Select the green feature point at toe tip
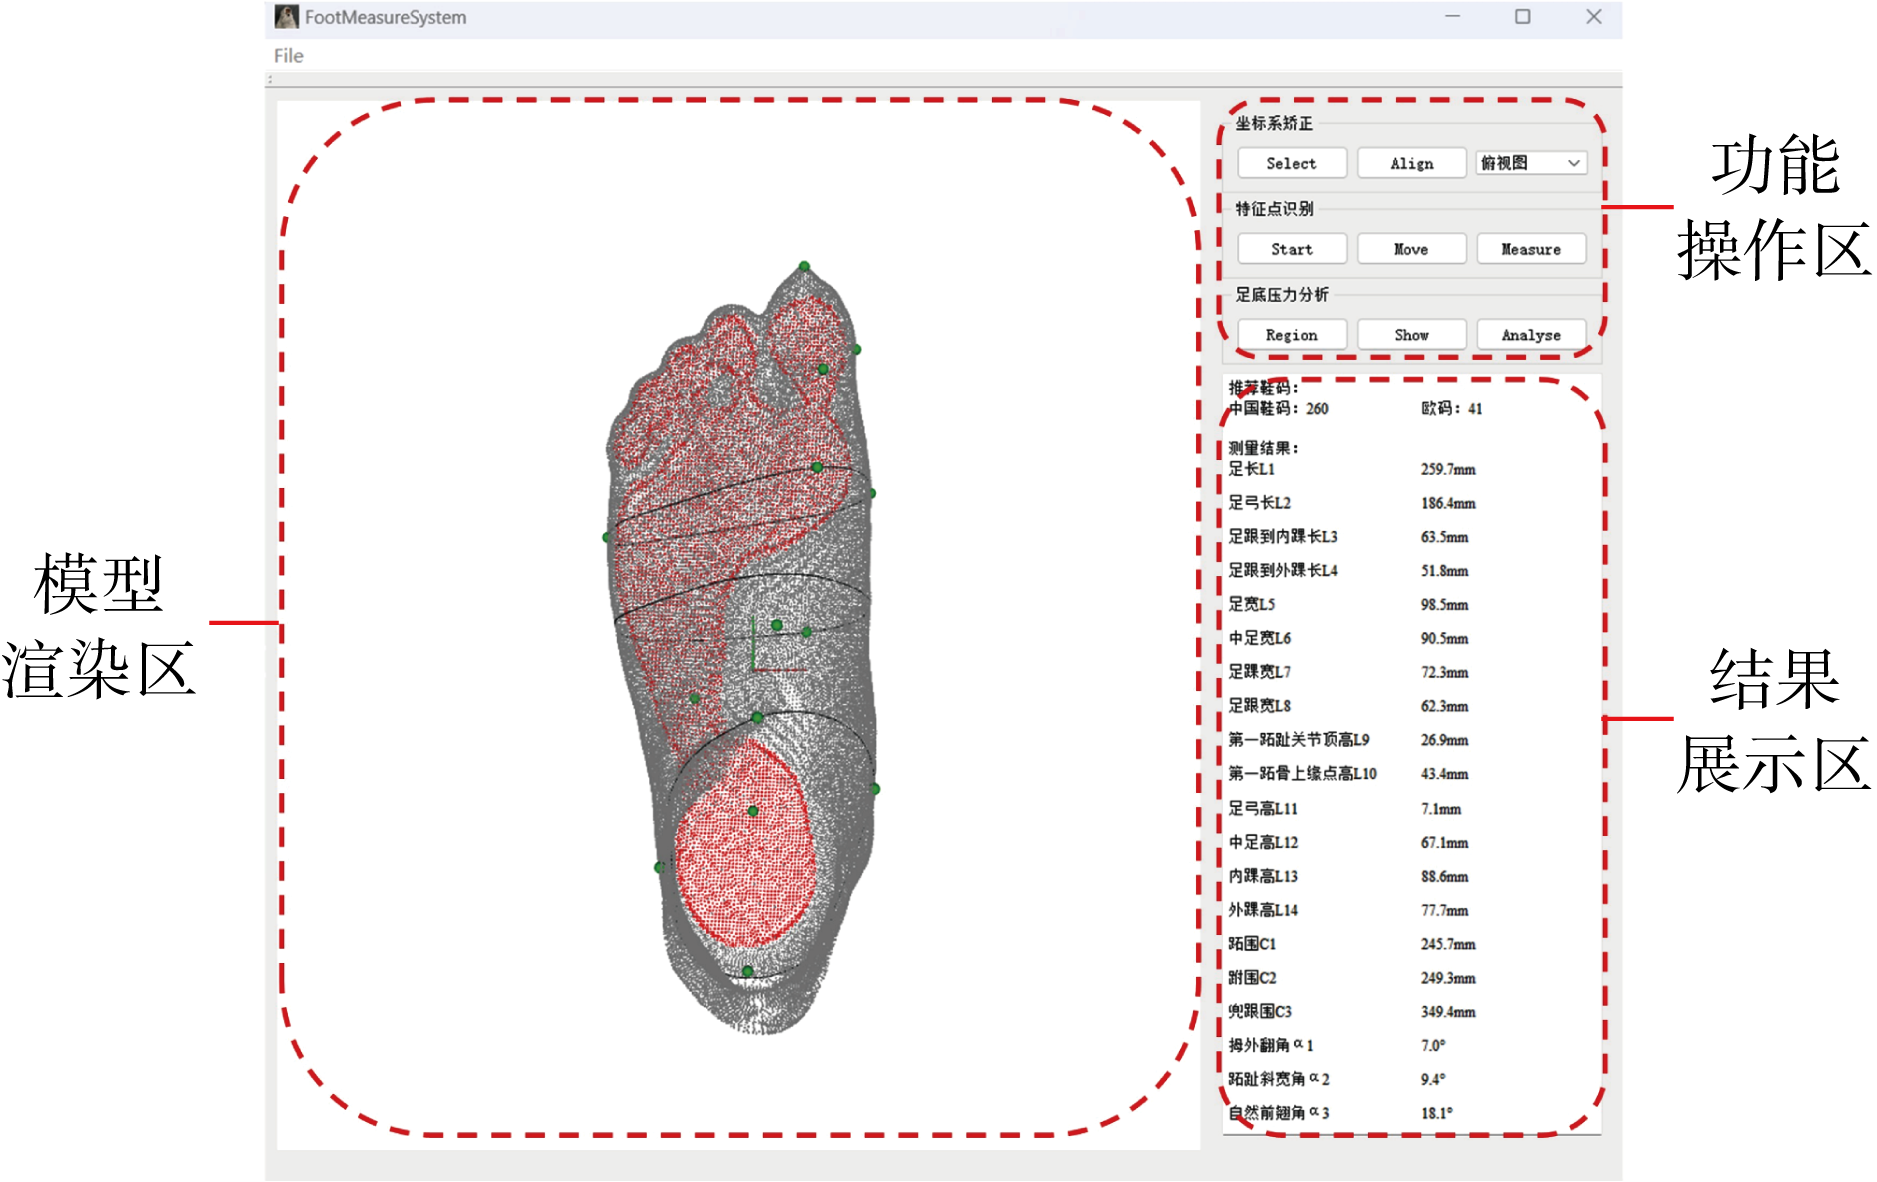The height and width of the screenshot is (1182, 1877). point(804,266)
